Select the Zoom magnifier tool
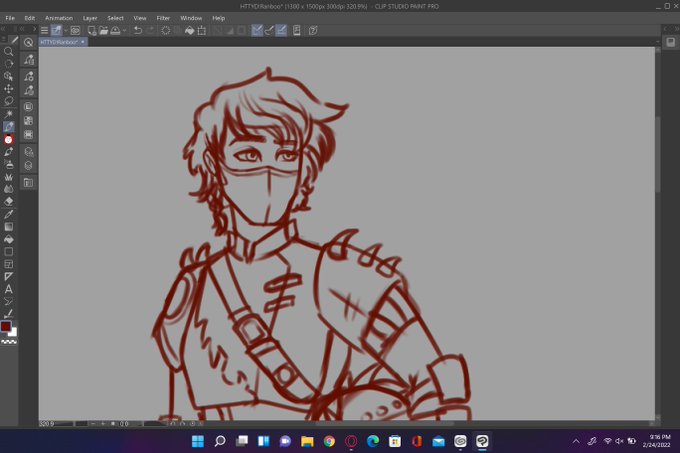Viewport: 680px width, 453px height. (8, 51)
